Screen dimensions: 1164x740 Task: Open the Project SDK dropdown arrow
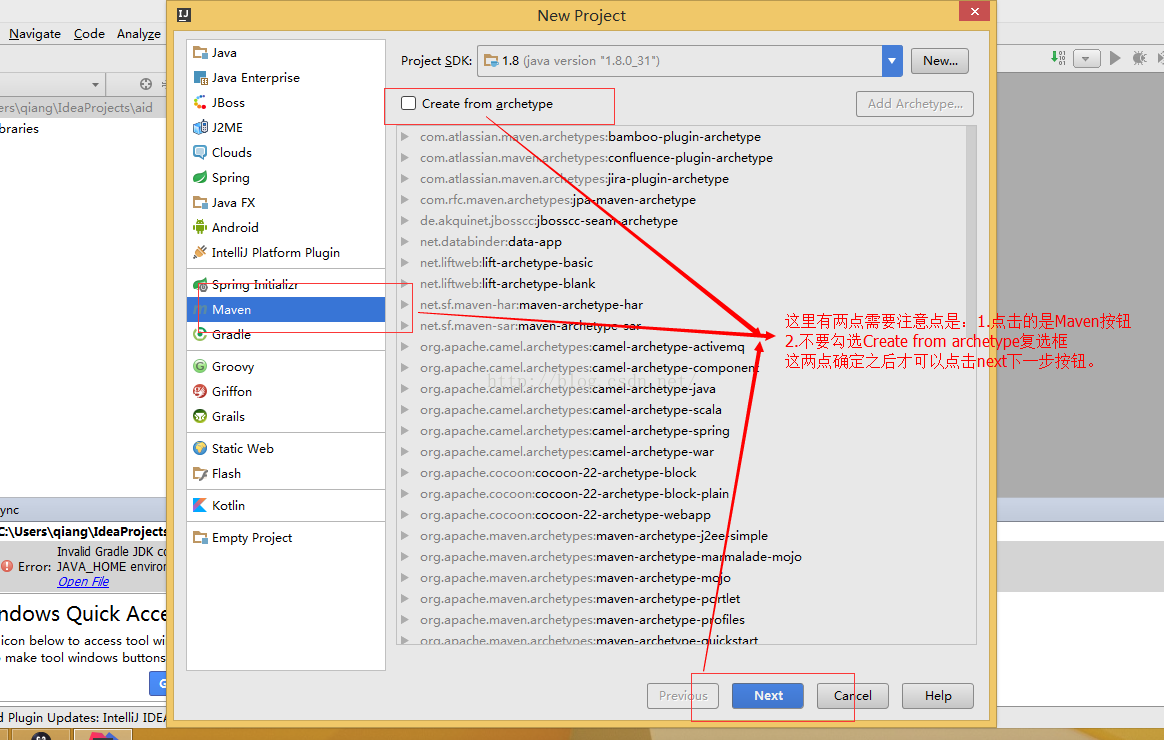892,61
